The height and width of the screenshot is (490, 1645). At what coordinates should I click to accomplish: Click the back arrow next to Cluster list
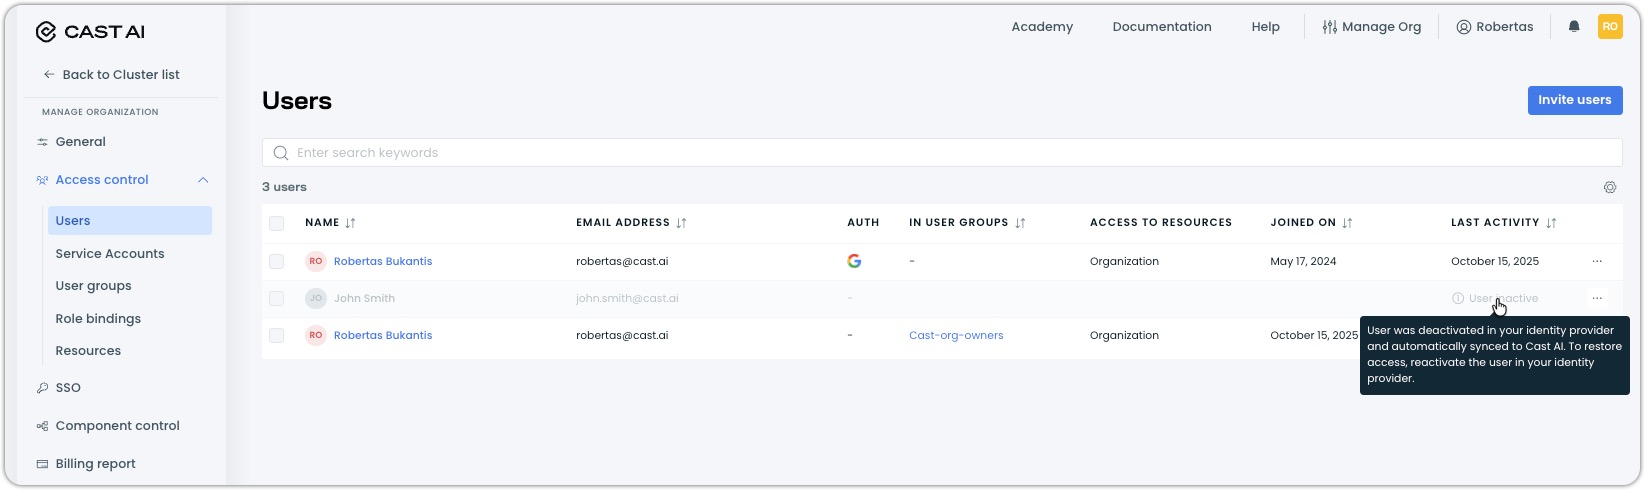(x=49, y=74)
